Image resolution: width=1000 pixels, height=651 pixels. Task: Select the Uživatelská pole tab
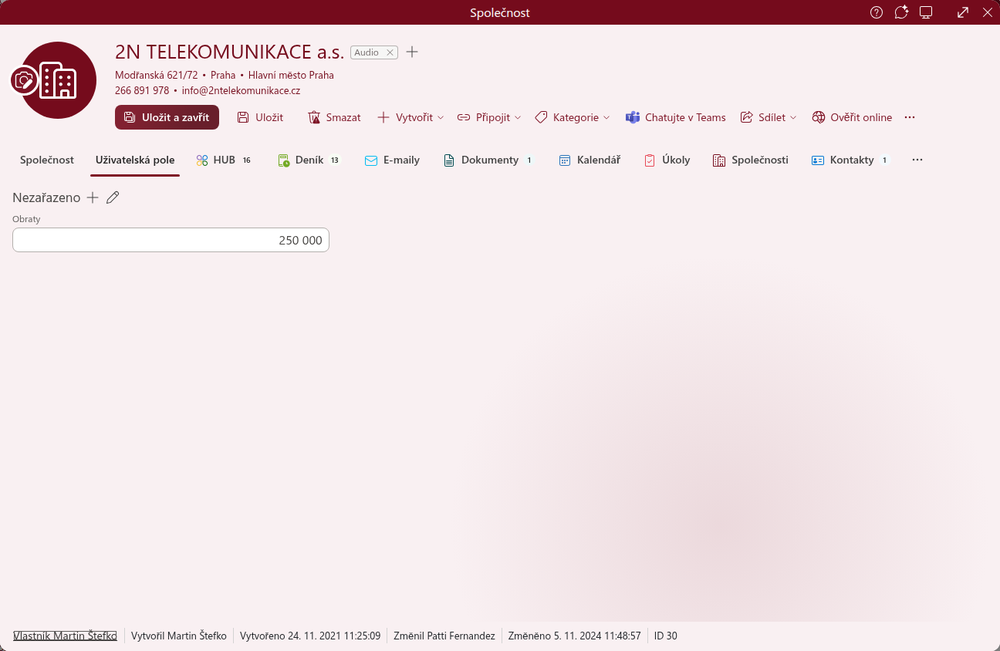point(135,160)
